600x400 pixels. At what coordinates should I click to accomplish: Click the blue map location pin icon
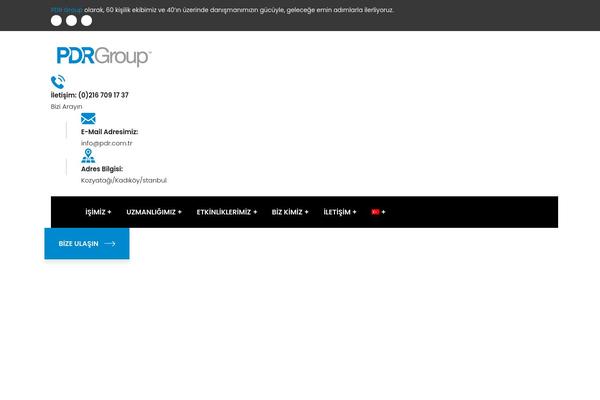pos(88,156)
